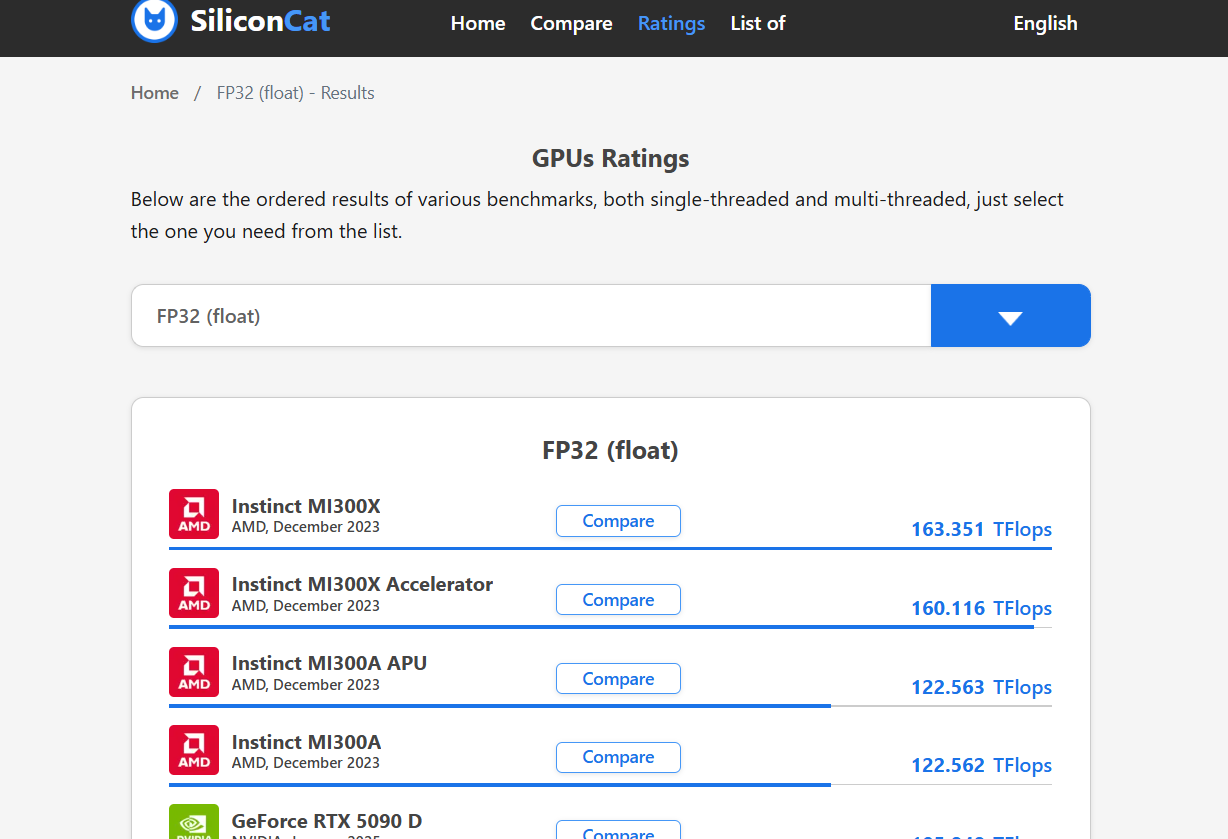The width and height of the screenshot is (1228, 839).
Task: Click the AMD icon beside Instinct MI300X Accelerator
Action: (194, 593)
